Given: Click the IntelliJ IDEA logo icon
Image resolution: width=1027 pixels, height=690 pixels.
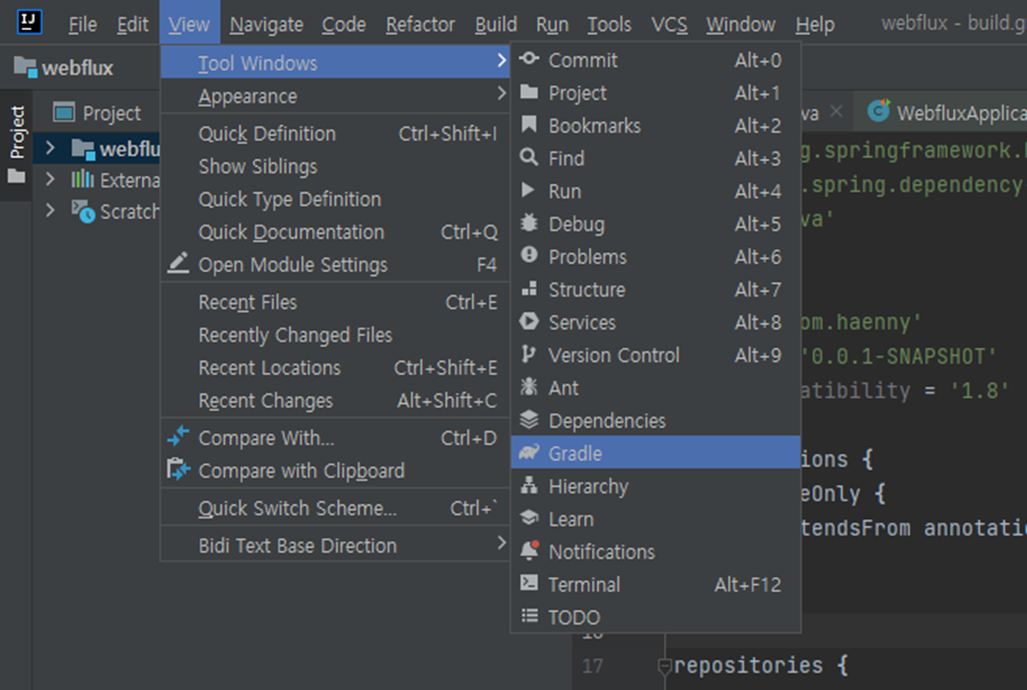Looking at the screenshot, I should tap(29, 22).
